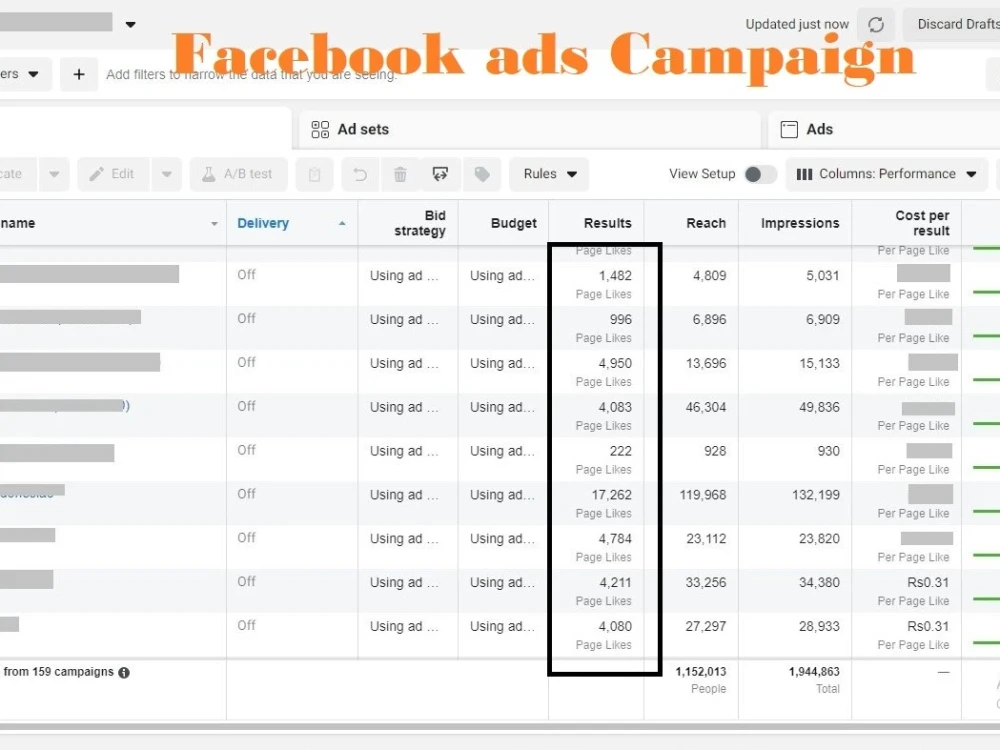
Task: Click the 4,950 results value
Action: click(615, 364)
